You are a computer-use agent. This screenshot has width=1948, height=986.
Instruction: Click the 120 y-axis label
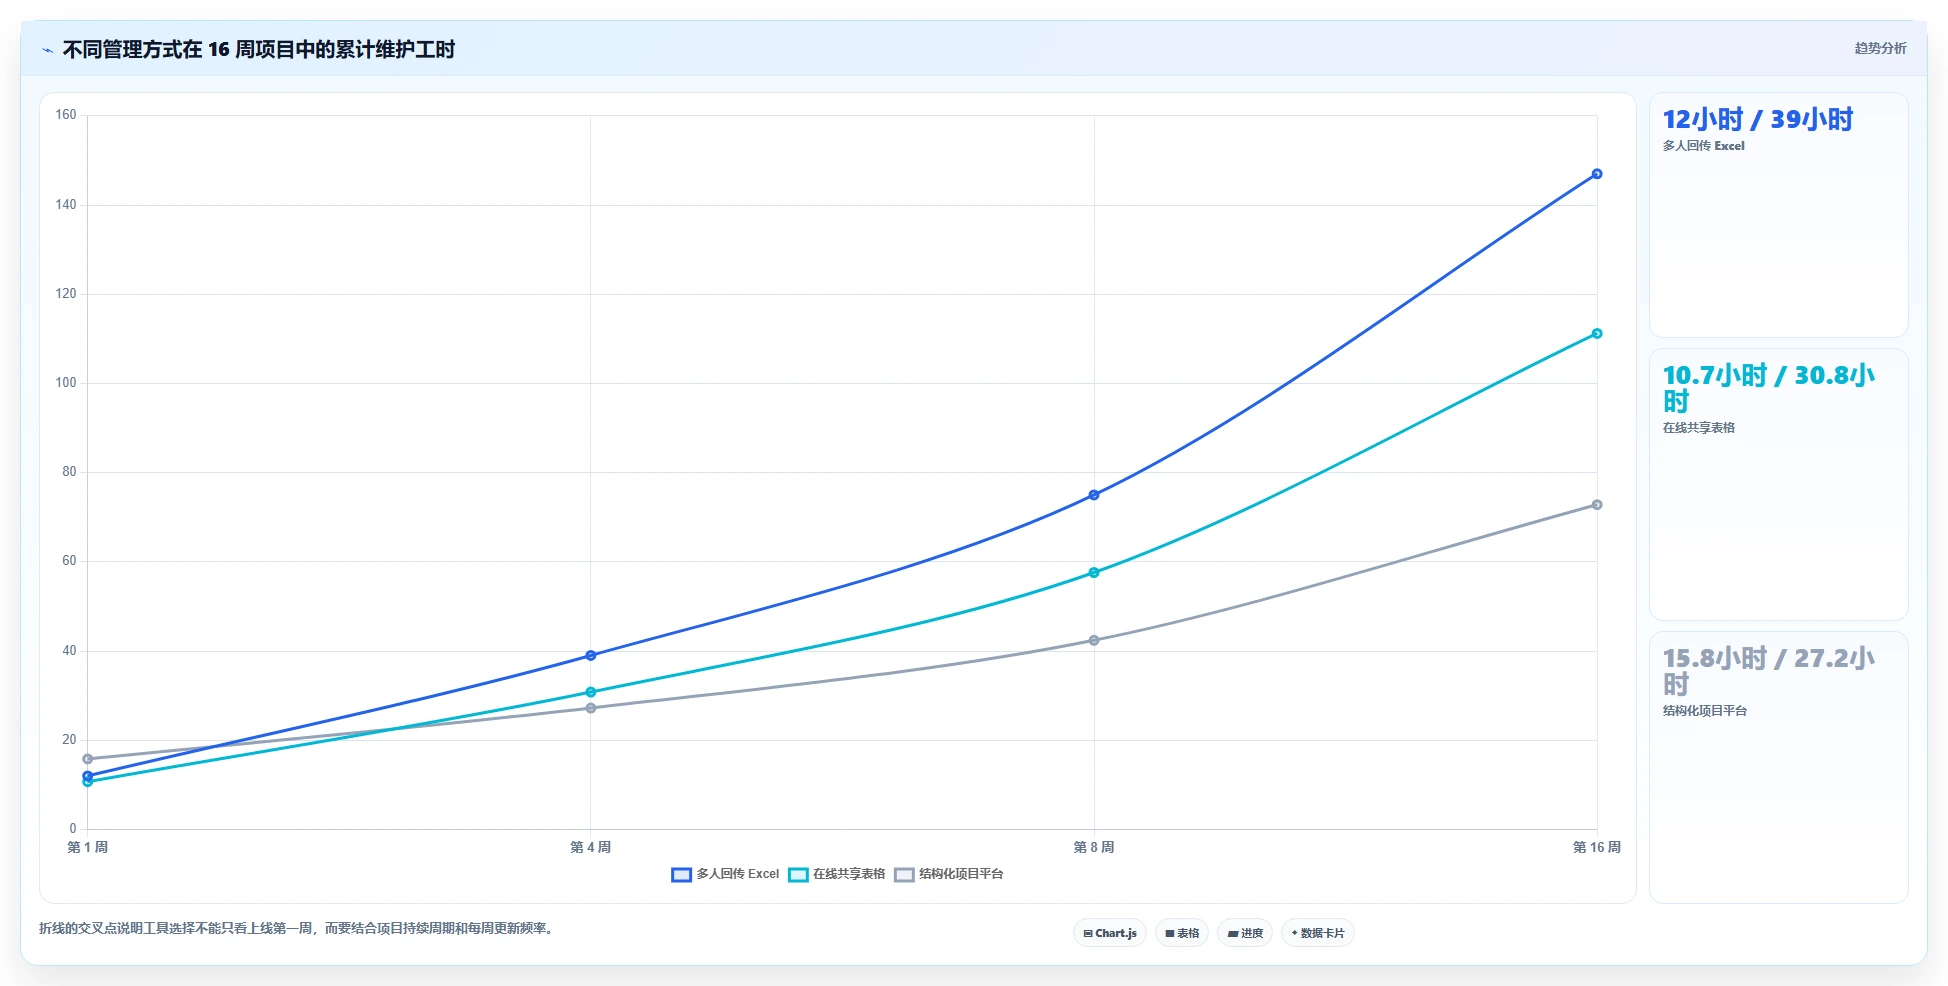(66, 294)
